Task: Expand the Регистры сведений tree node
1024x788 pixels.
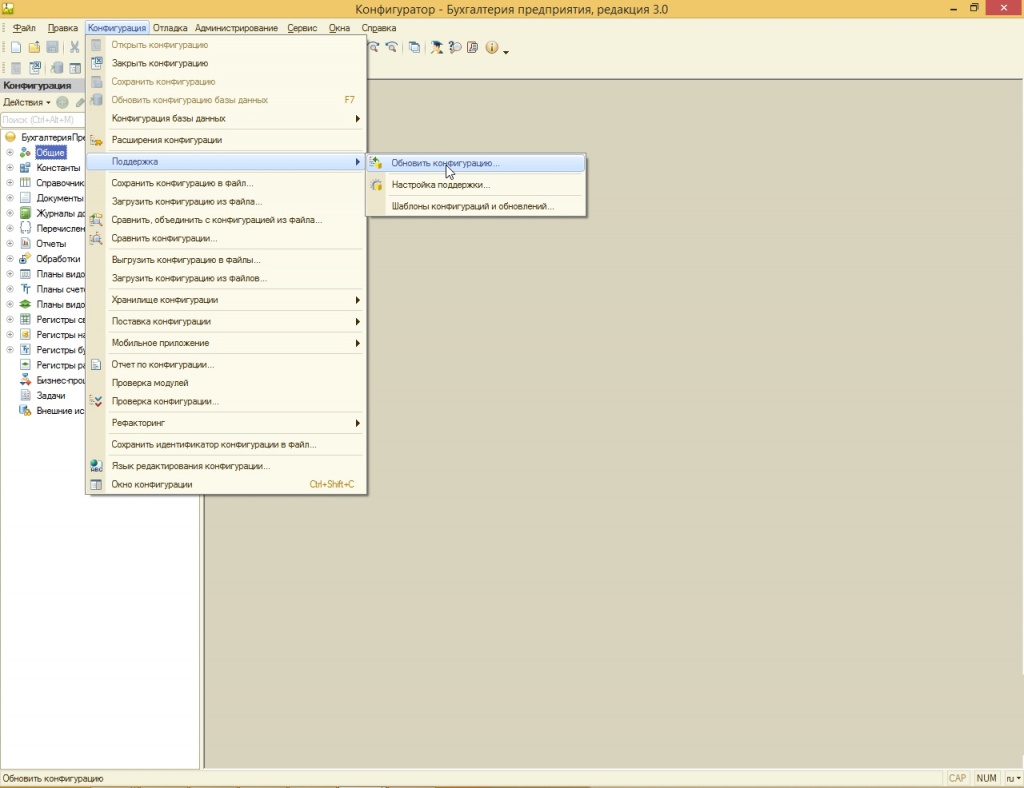Action: point(10,319)
